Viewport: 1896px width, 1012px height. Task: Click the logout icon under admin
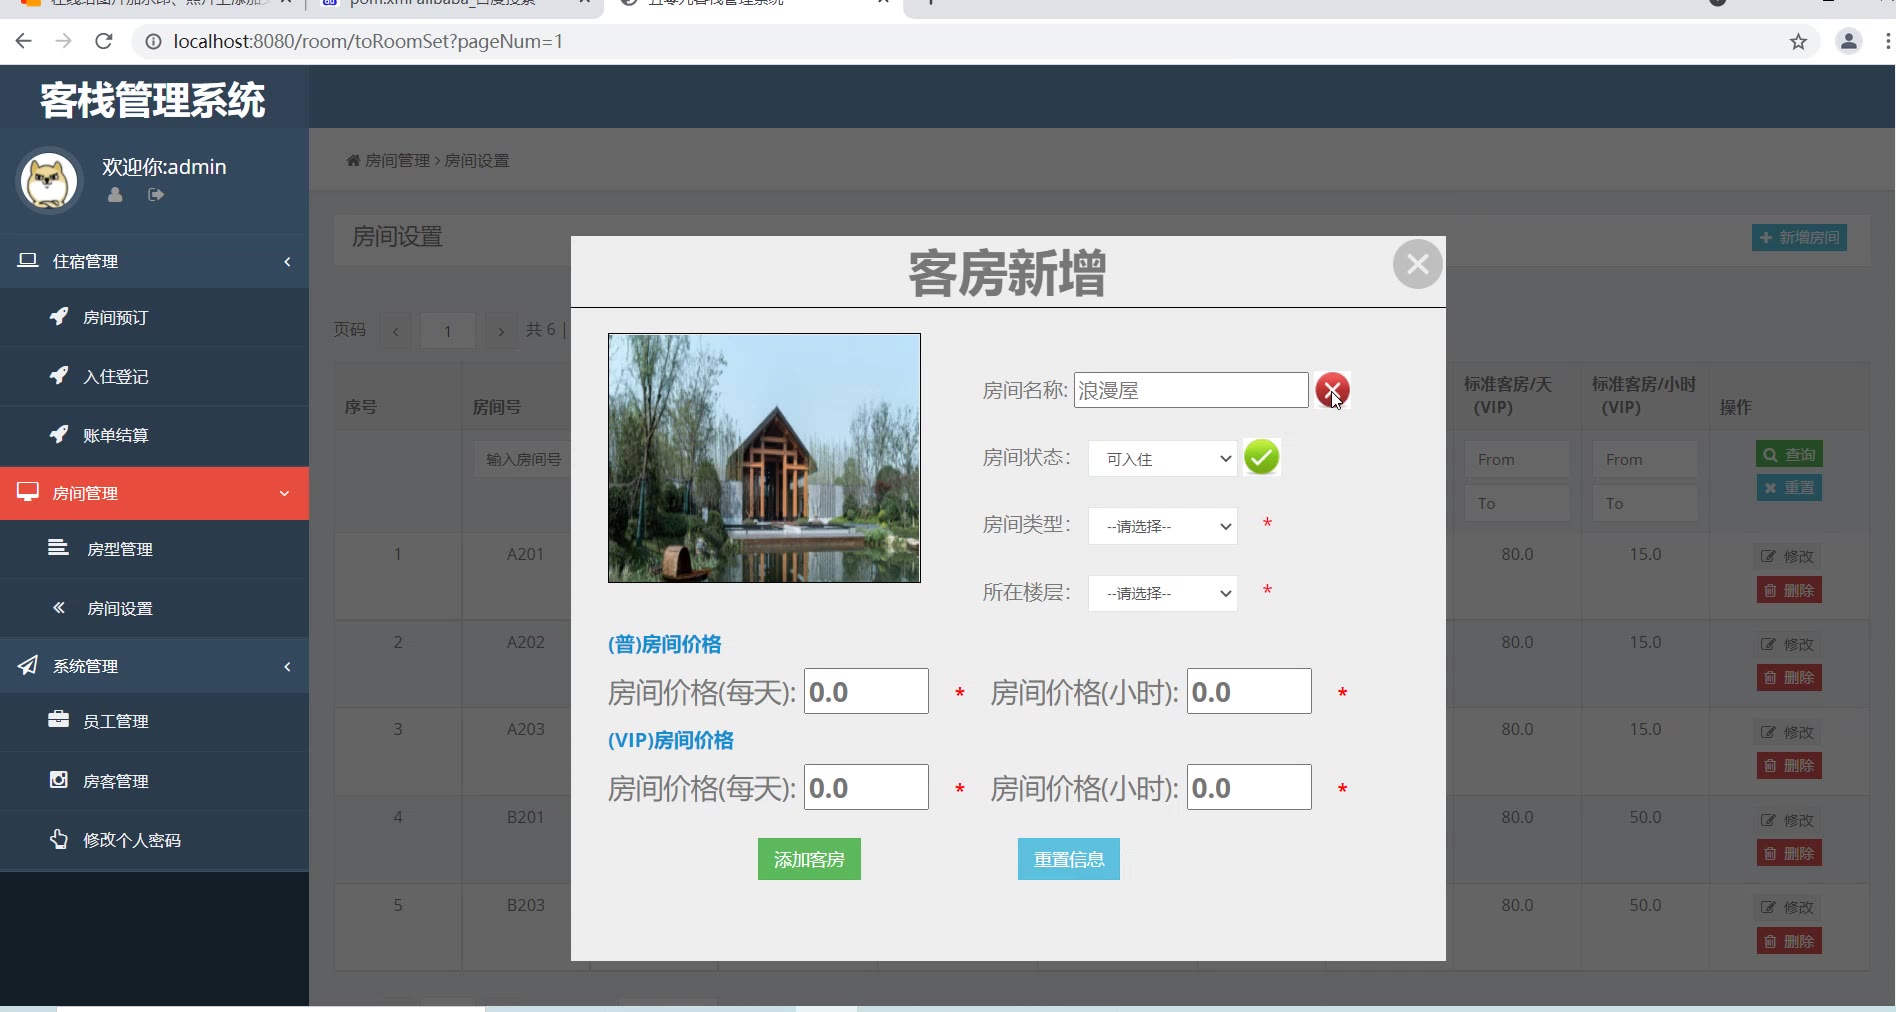(156, 195)
